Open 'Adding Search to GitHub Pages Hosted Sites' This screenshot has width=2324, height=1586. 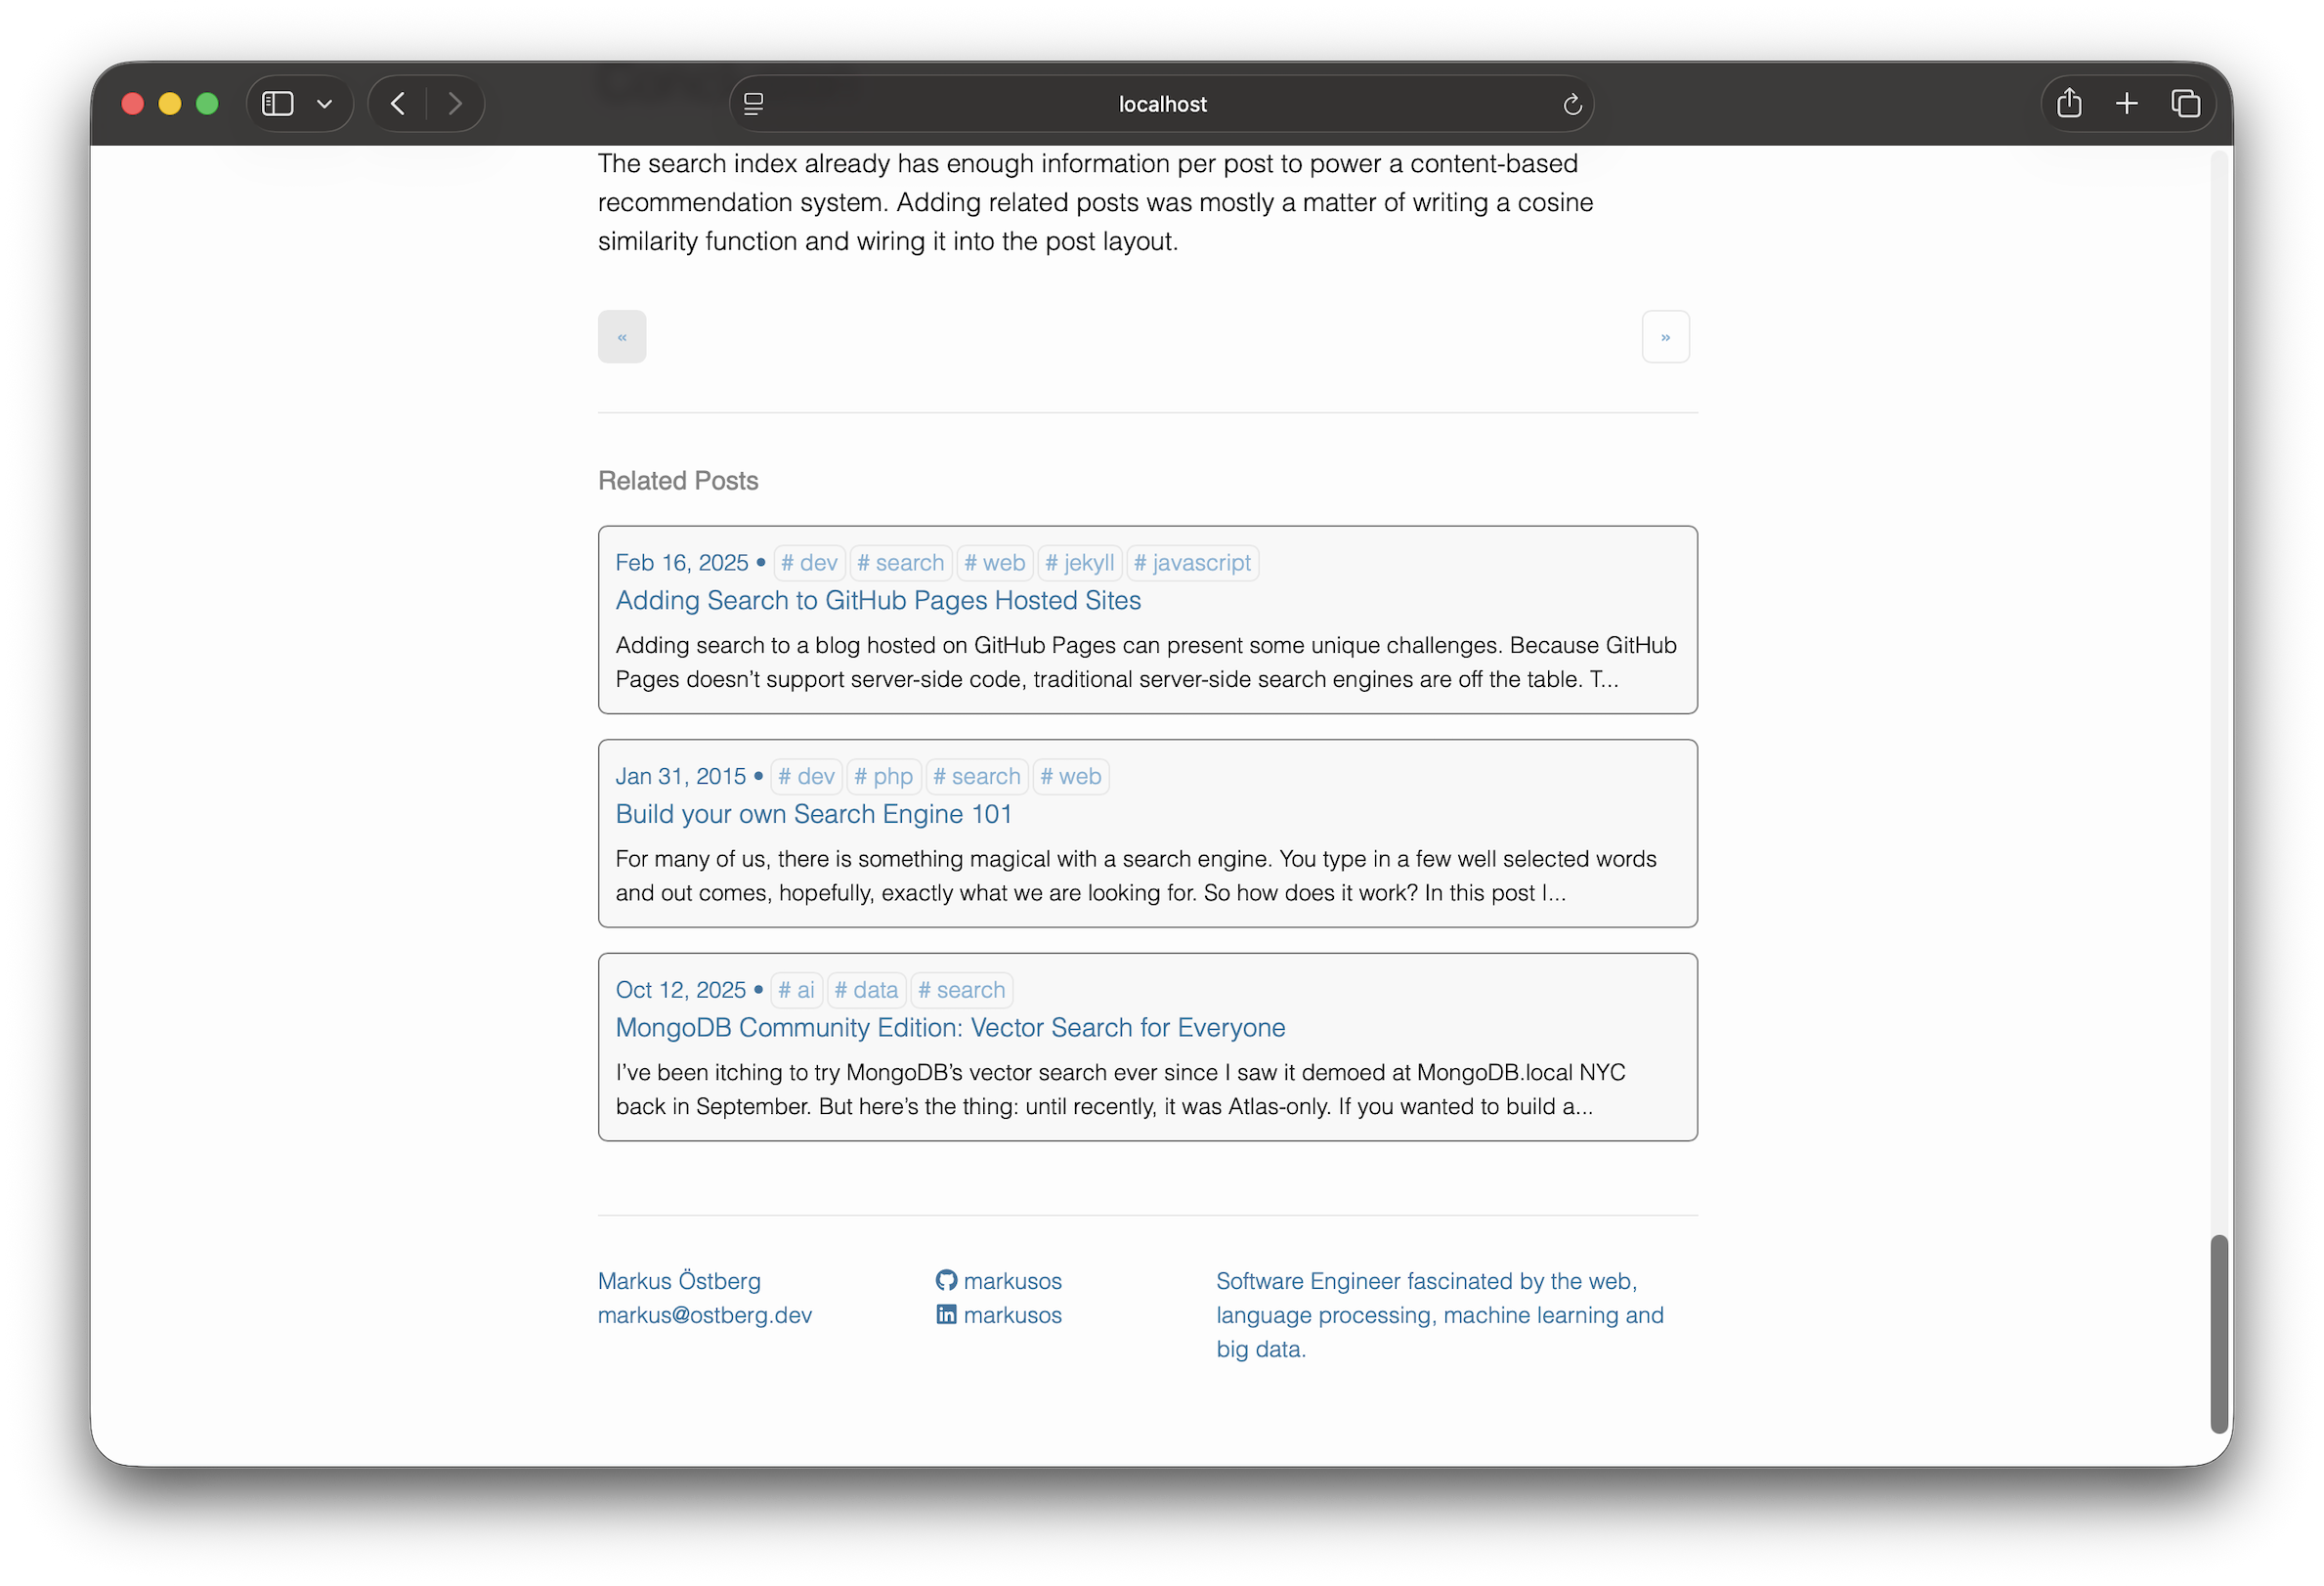(878, 601)
